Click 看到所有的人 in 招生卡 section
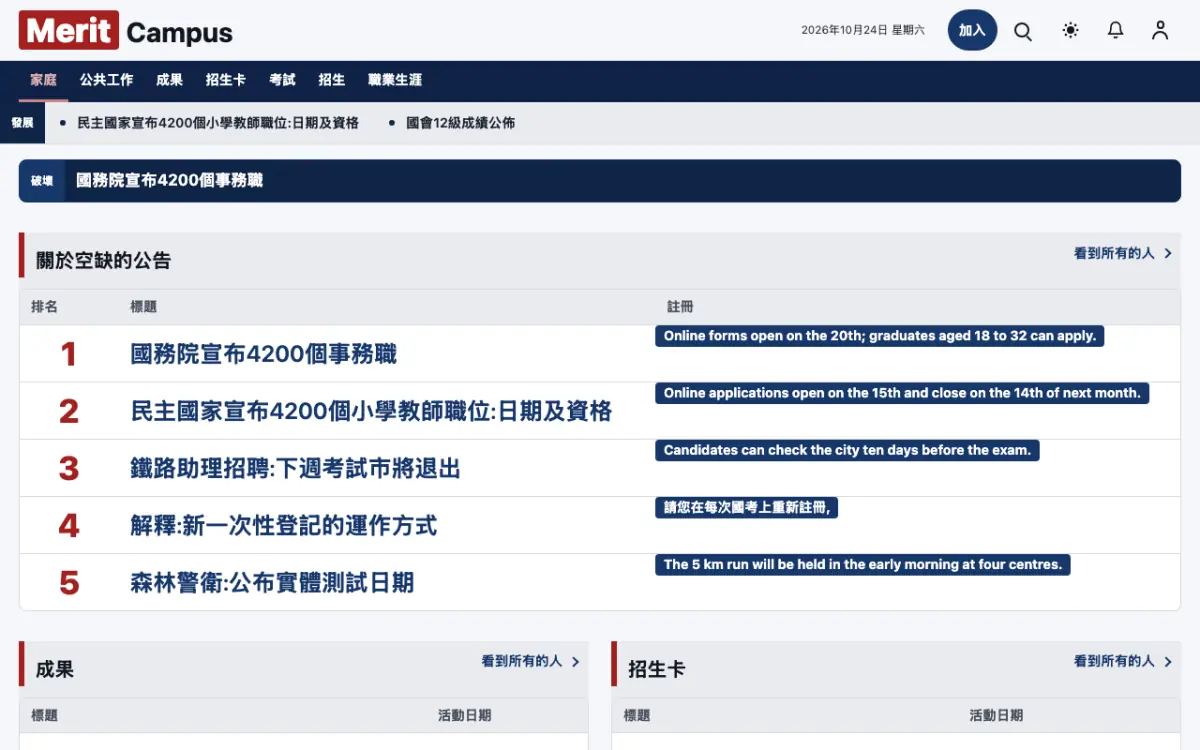Image resolution: width=1200 pixels, height=750 pixels. (x=1114, y=662)
